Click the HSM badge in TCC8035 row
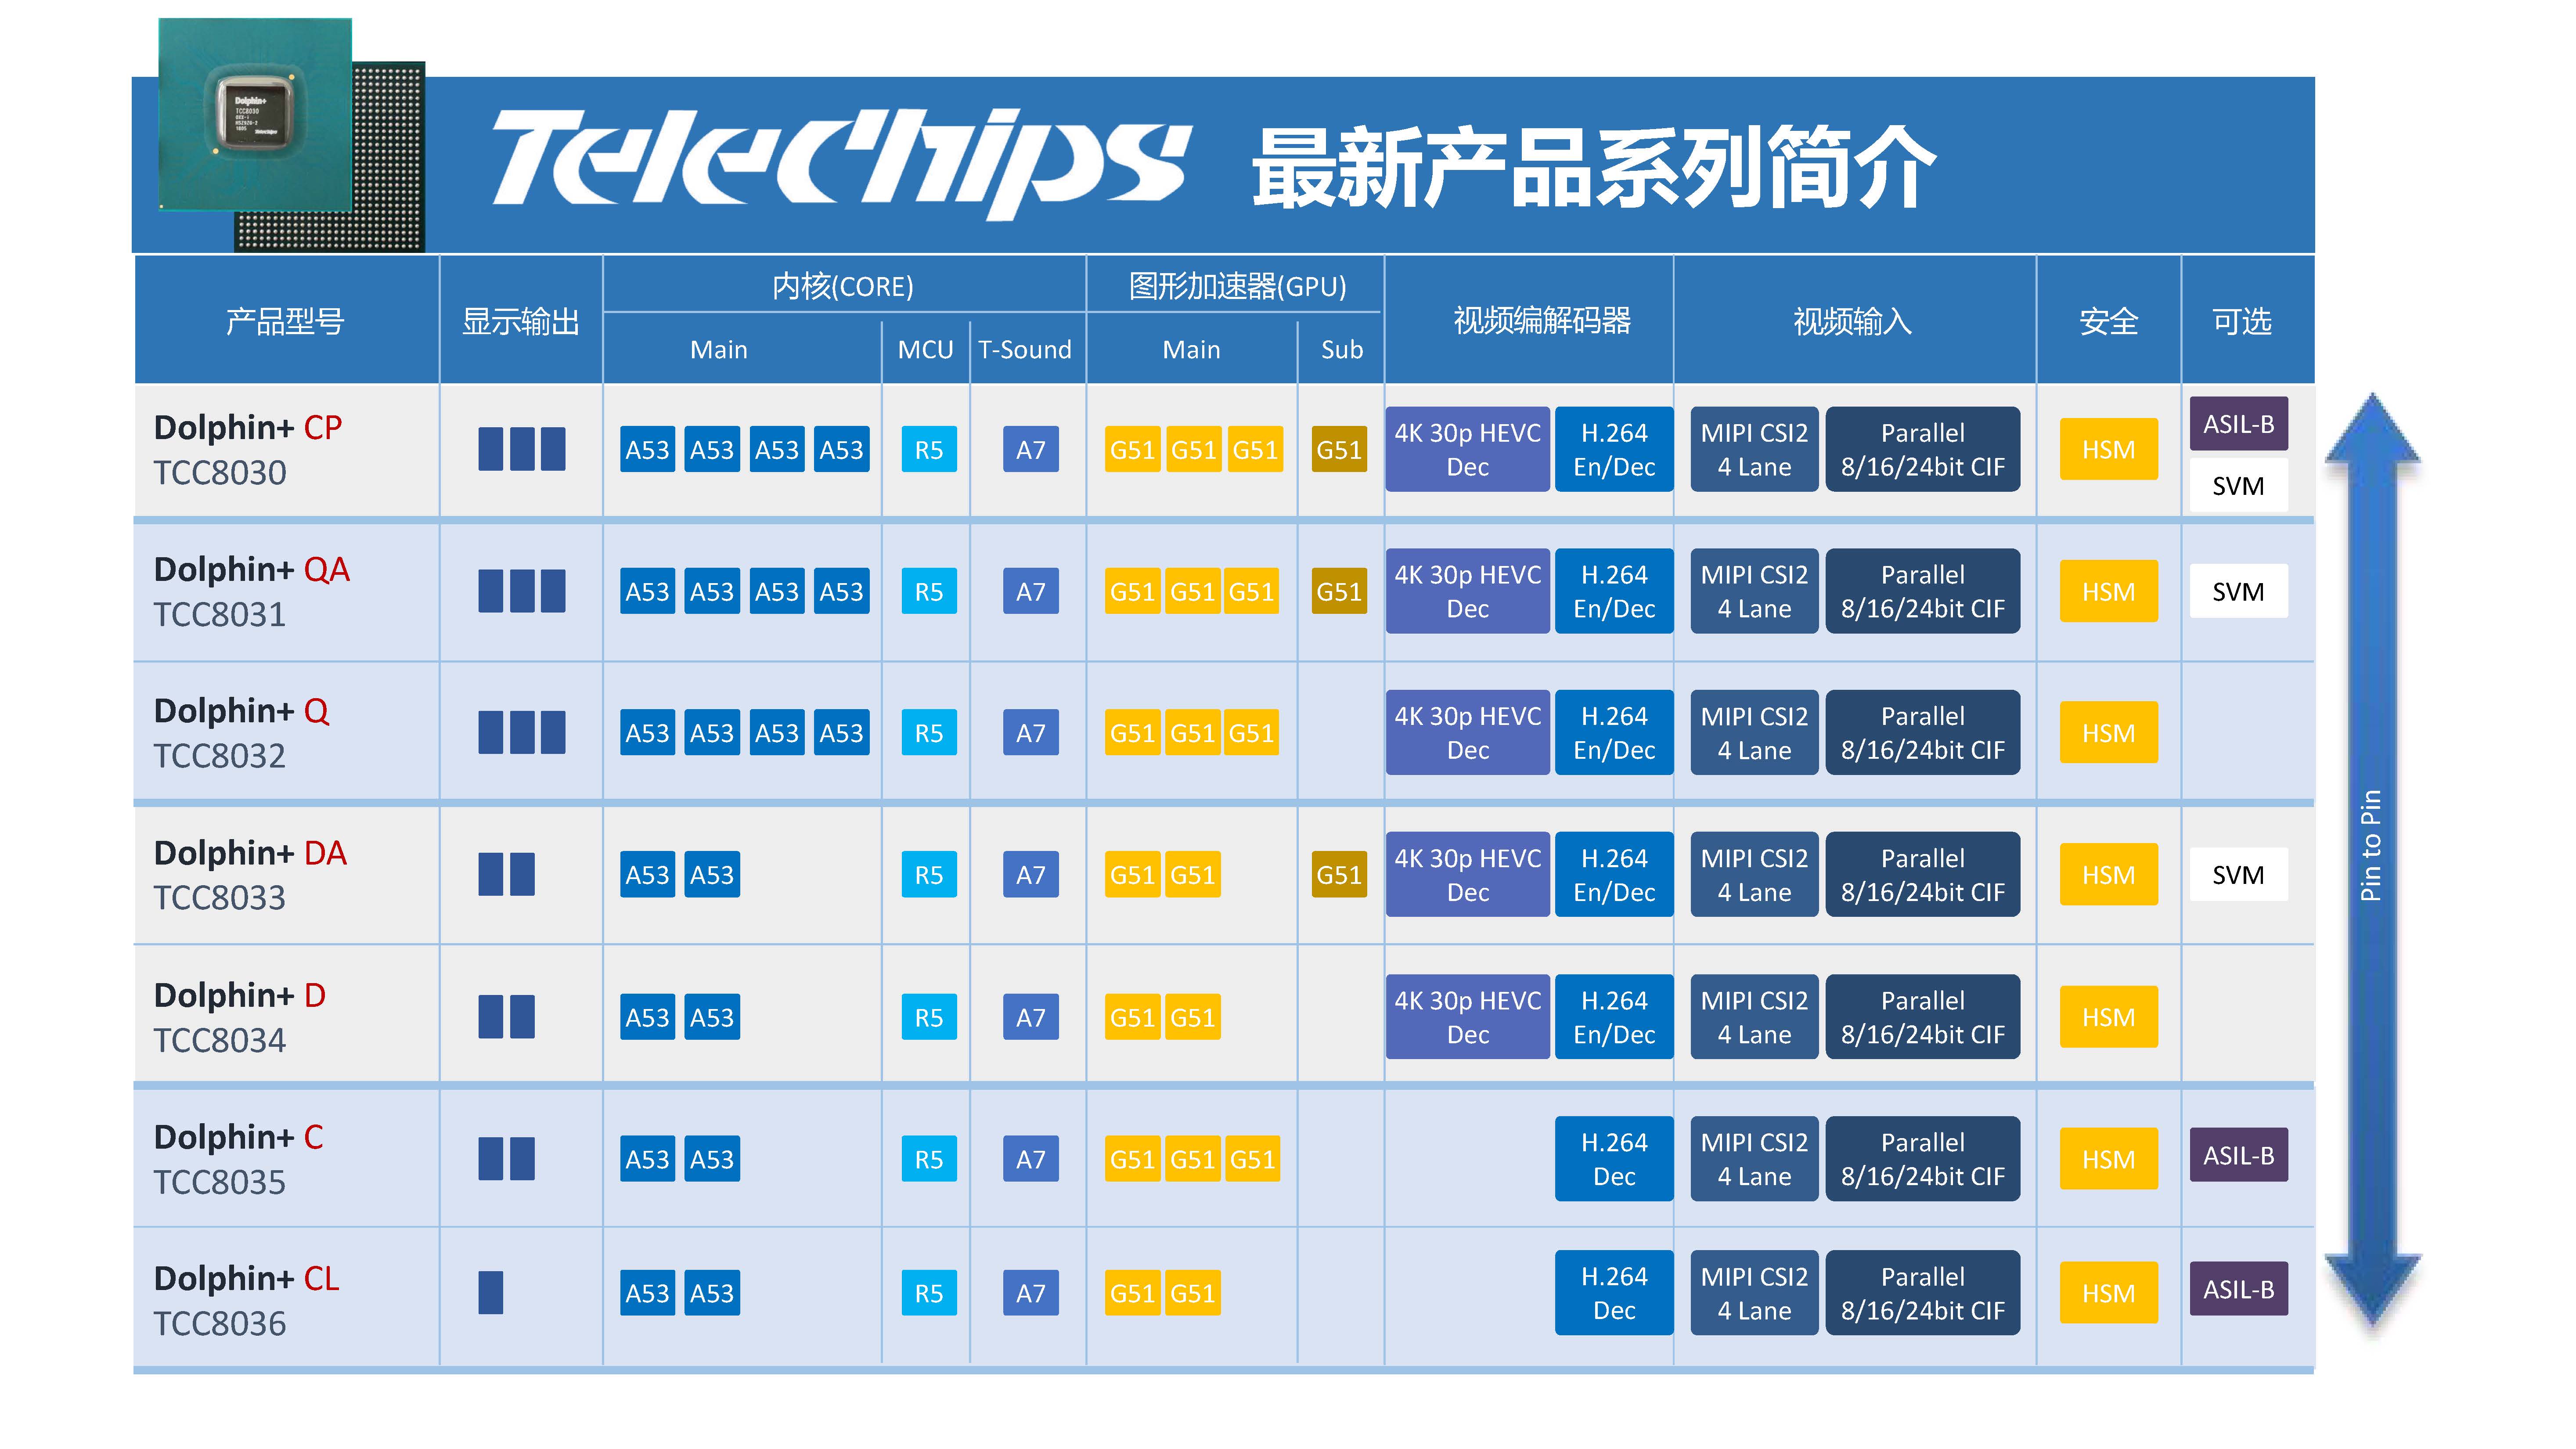The image size is (2576, 1449). coord(2108,1159)
